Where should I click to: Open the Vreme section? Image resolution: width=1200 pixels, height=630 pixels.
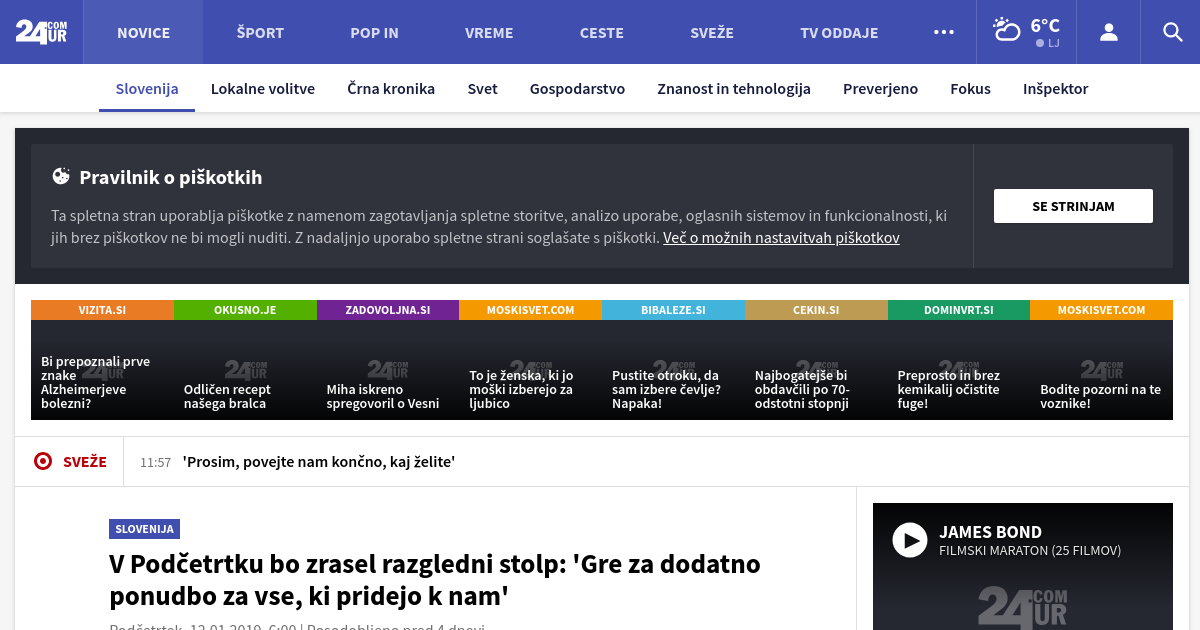tap(489, 32)
